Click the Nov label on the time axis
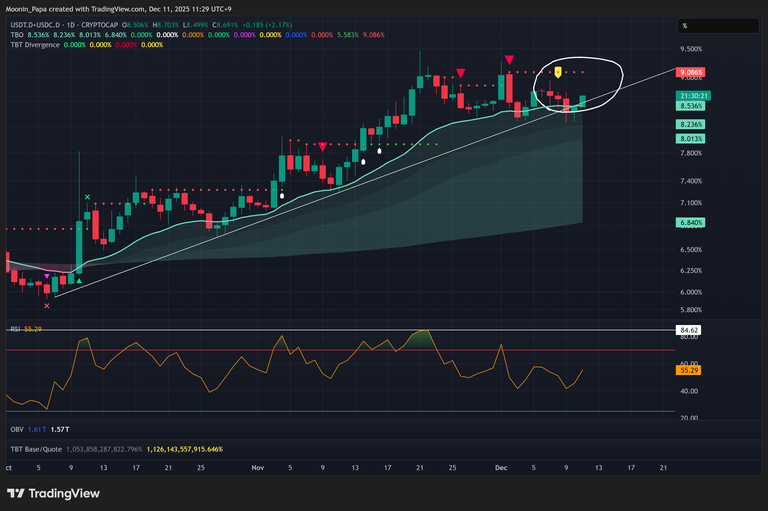Screen dimensions: 768x511 (x=257, y=467)
